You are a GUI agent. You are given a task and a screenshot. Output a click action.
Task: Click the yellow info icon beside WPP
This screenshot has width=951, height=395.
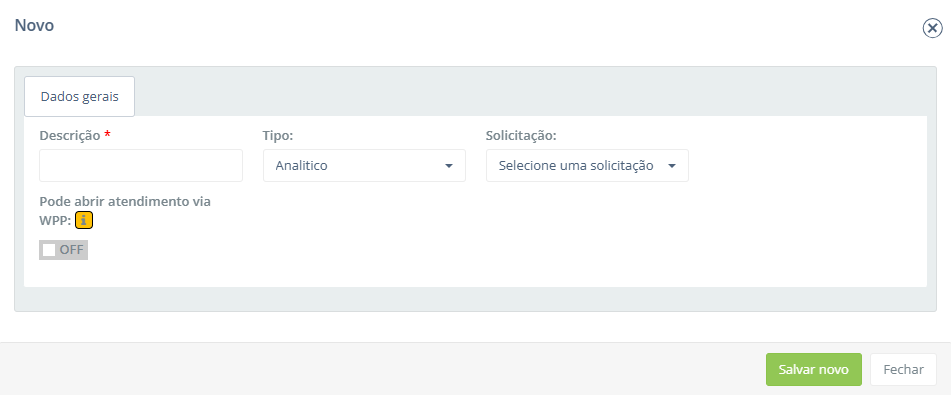click(84, 221)
